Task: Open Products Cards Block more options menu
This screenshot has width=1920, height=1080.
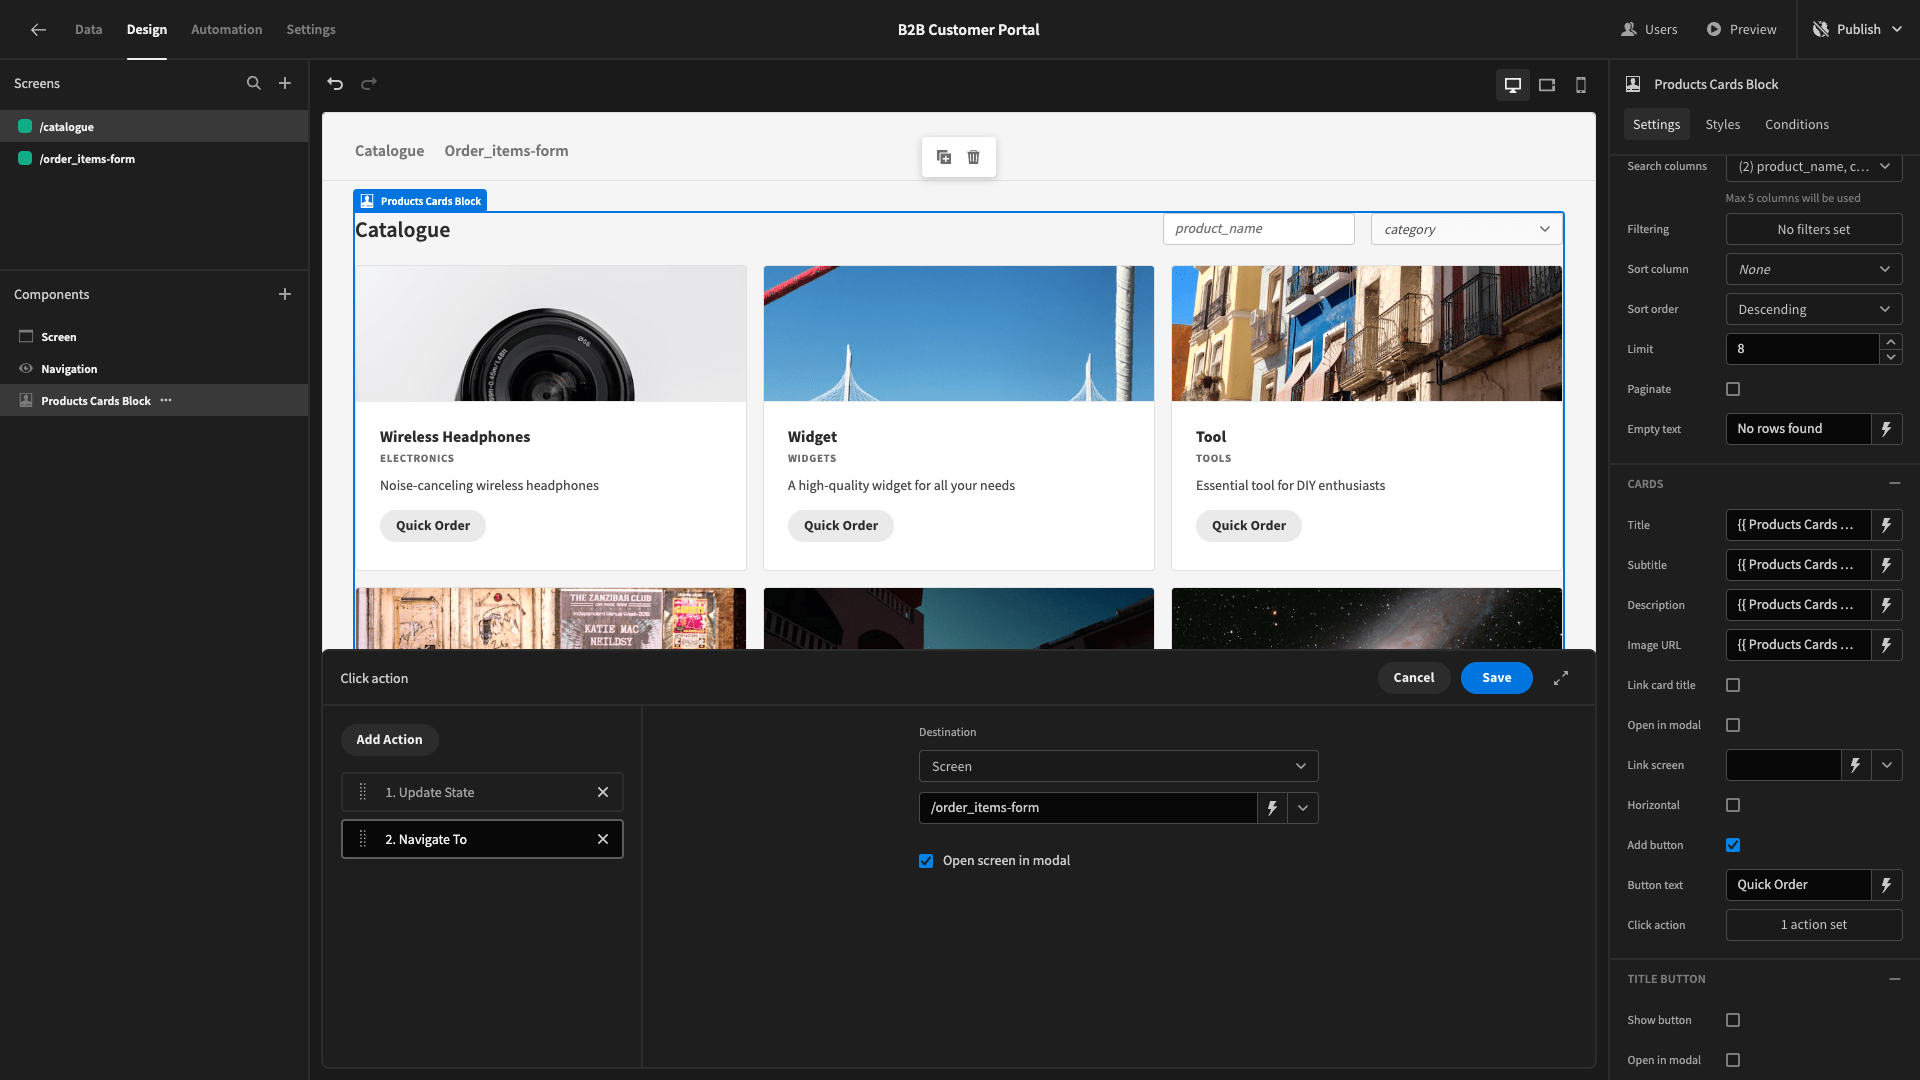Action: coord(166,401)
